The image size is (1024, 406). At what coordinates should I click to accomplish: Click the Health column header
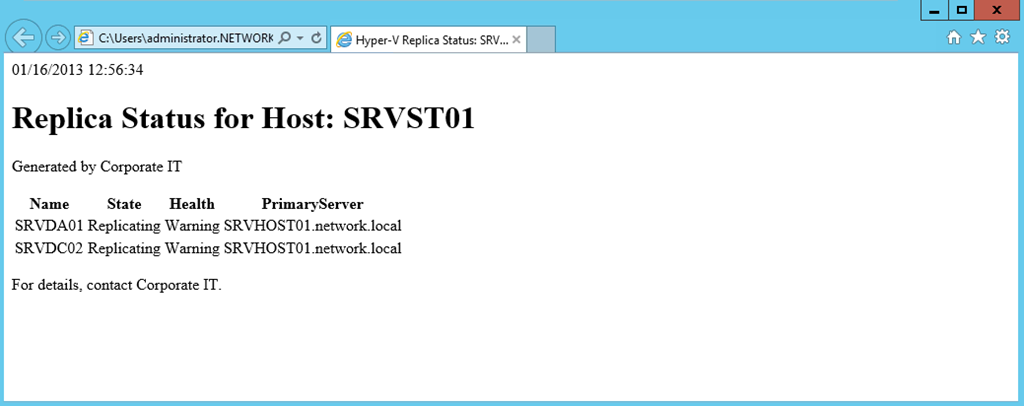pyautogui.click(x=192, y=204)
